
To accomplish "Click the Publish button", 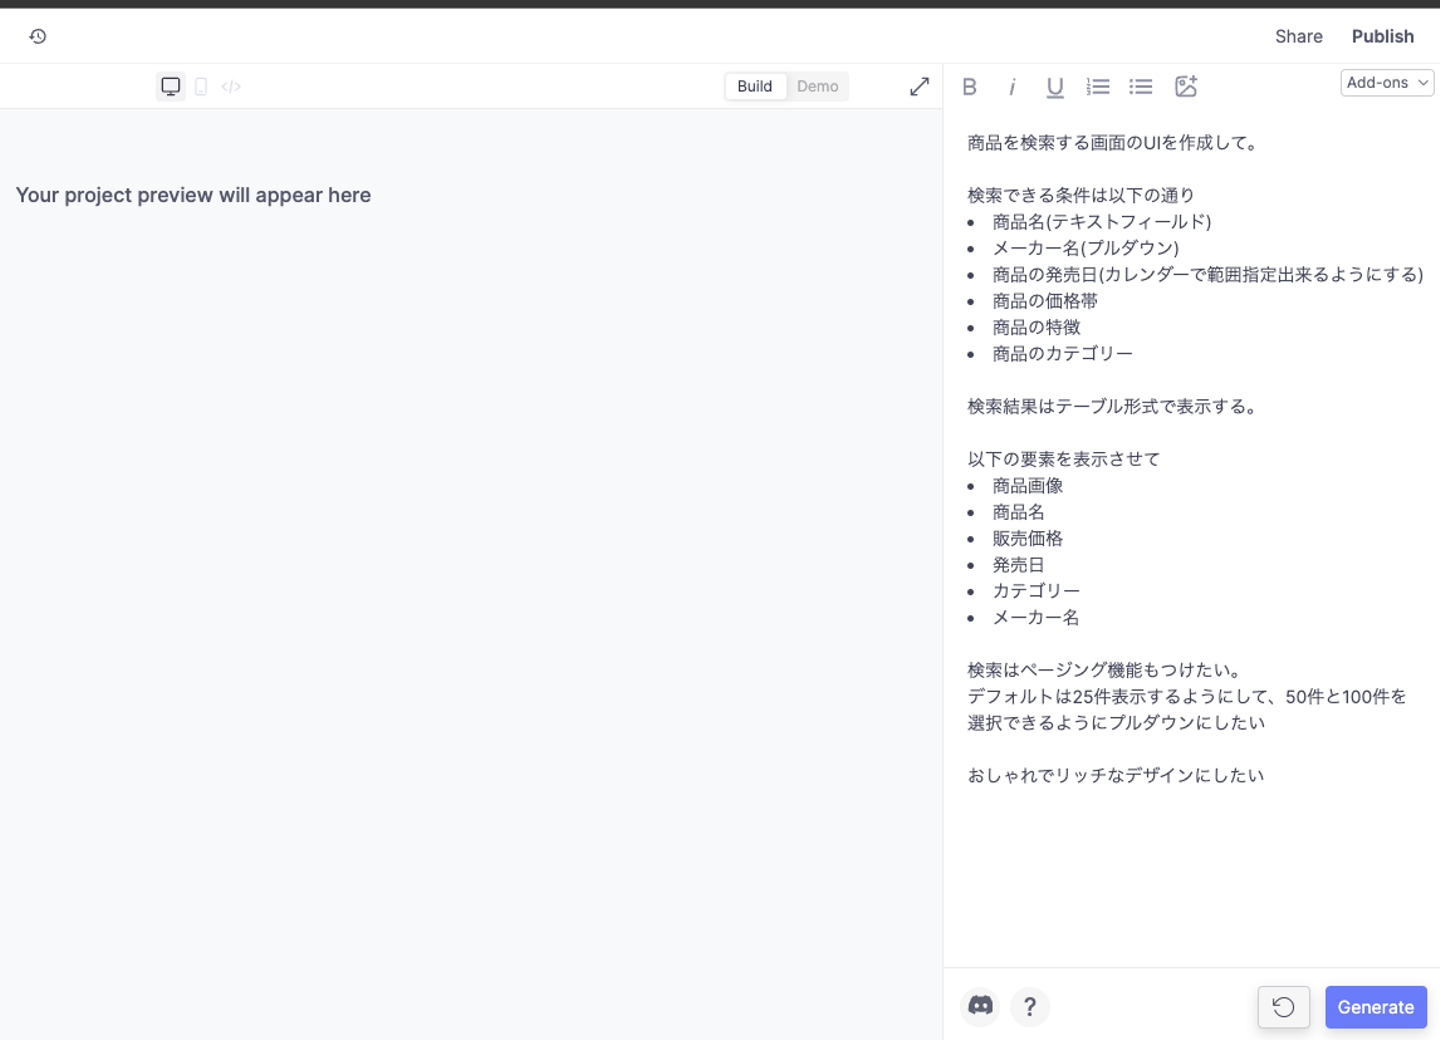I will coord(1383,36).
